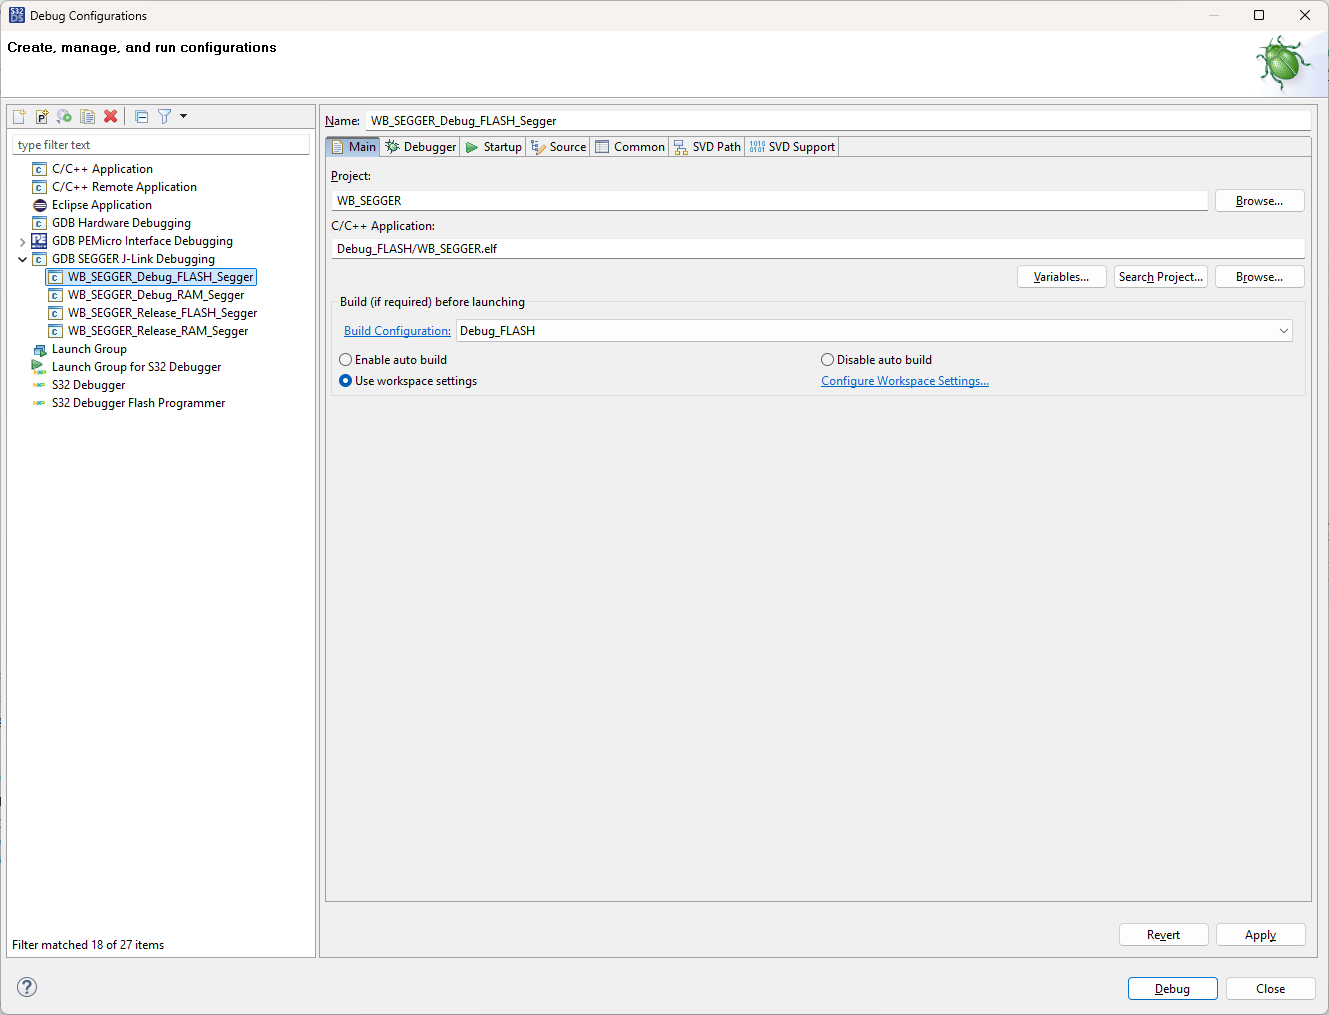The width and height of the screenshot is (1329, 1015).
Task: Delete the selected launch configuration
Action: coord(110,116)
